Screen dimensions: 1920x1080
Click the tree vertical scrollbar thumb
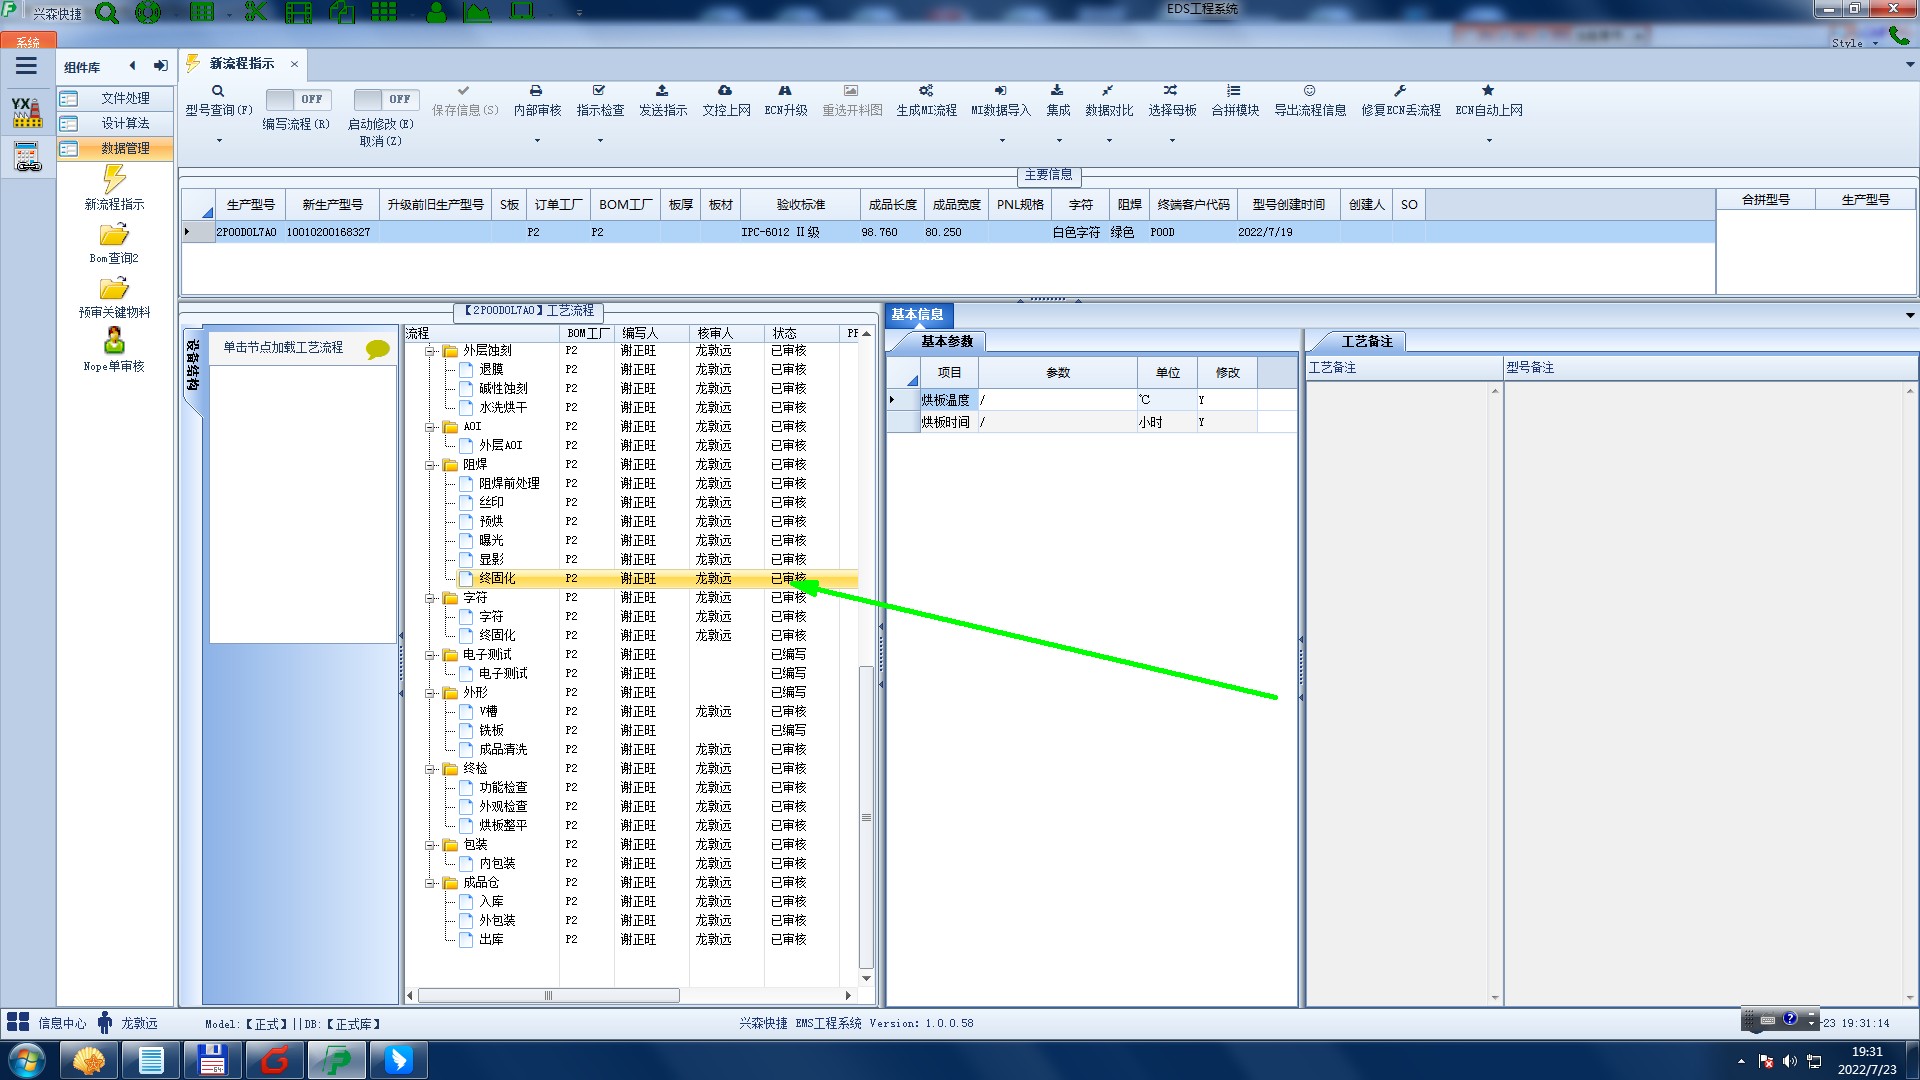pos(866,817)
